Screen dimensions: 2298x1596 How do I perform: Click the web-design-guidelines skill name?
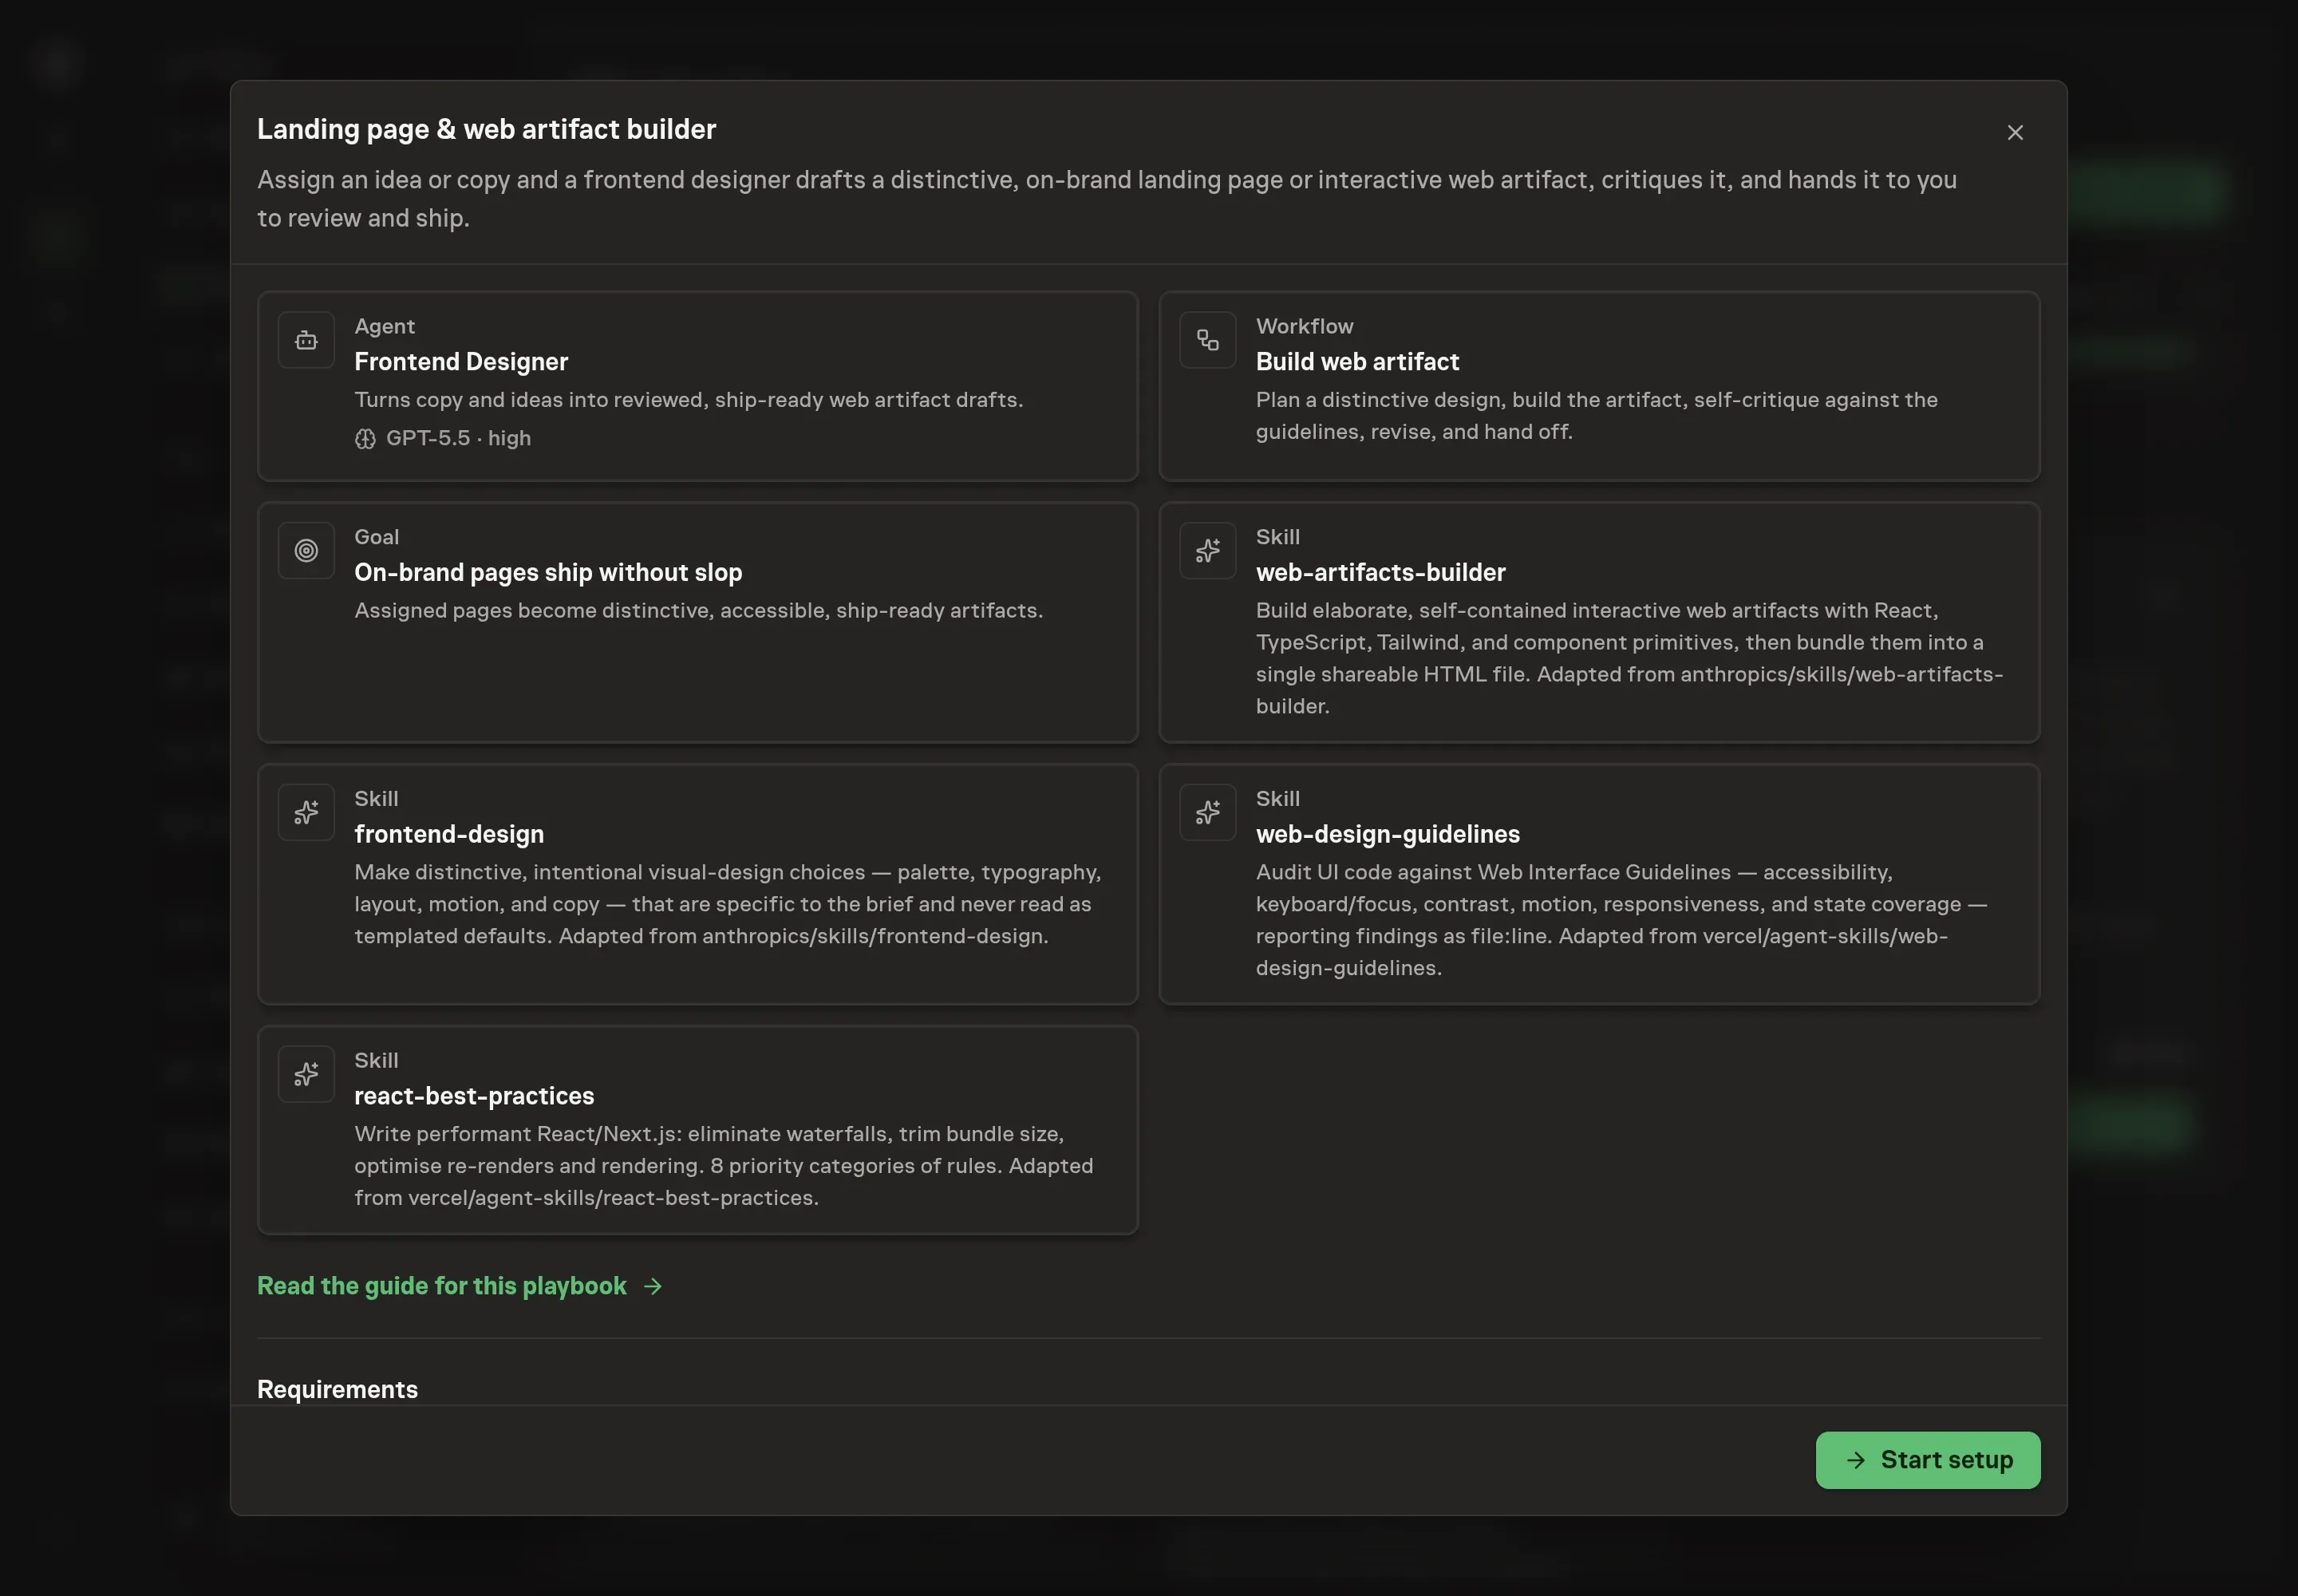[1387, 835]
